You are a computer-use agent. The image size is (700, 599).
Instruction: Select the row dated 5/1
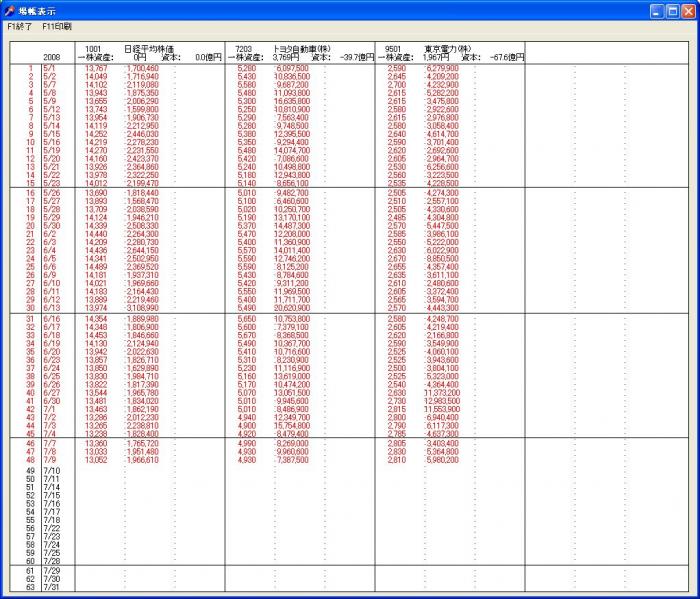(x=50, y=69)
